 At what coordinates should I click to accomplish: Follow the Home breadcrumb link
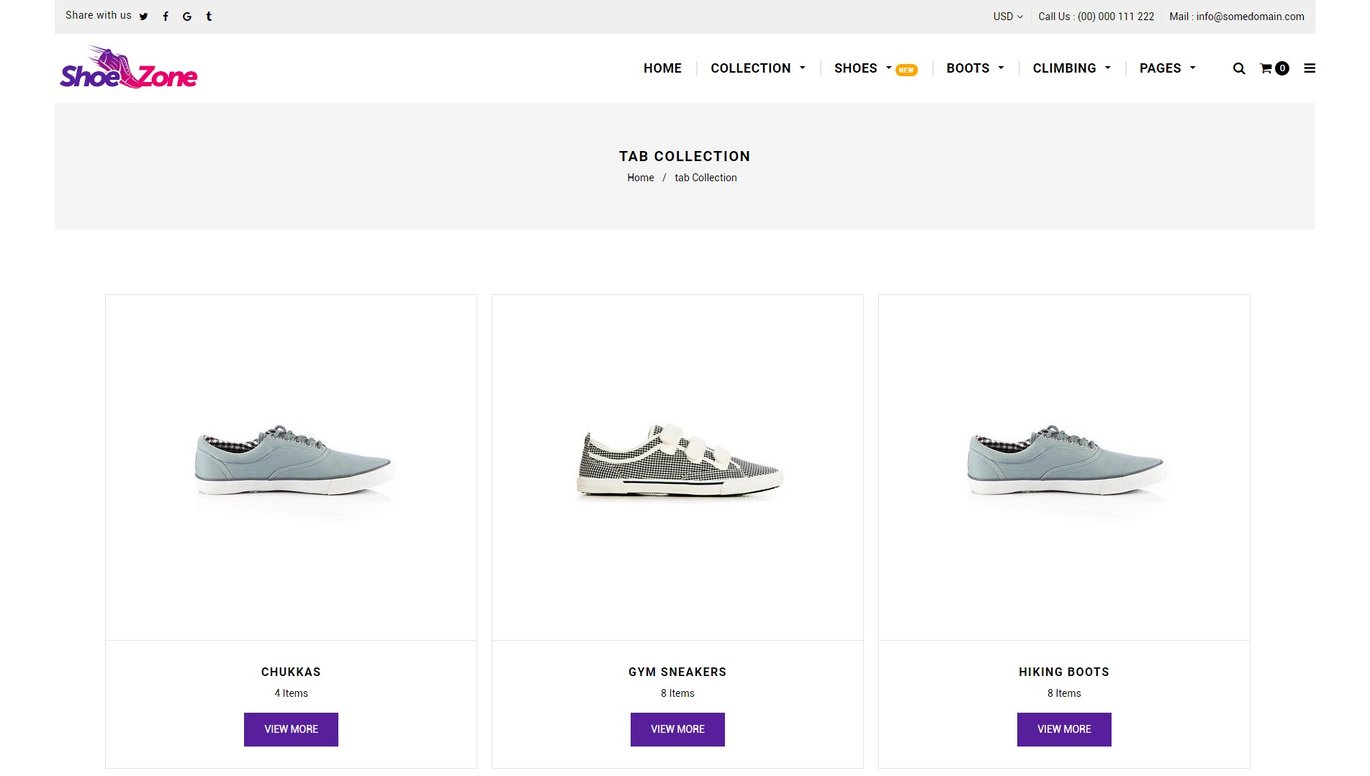[x=640, y=178]
